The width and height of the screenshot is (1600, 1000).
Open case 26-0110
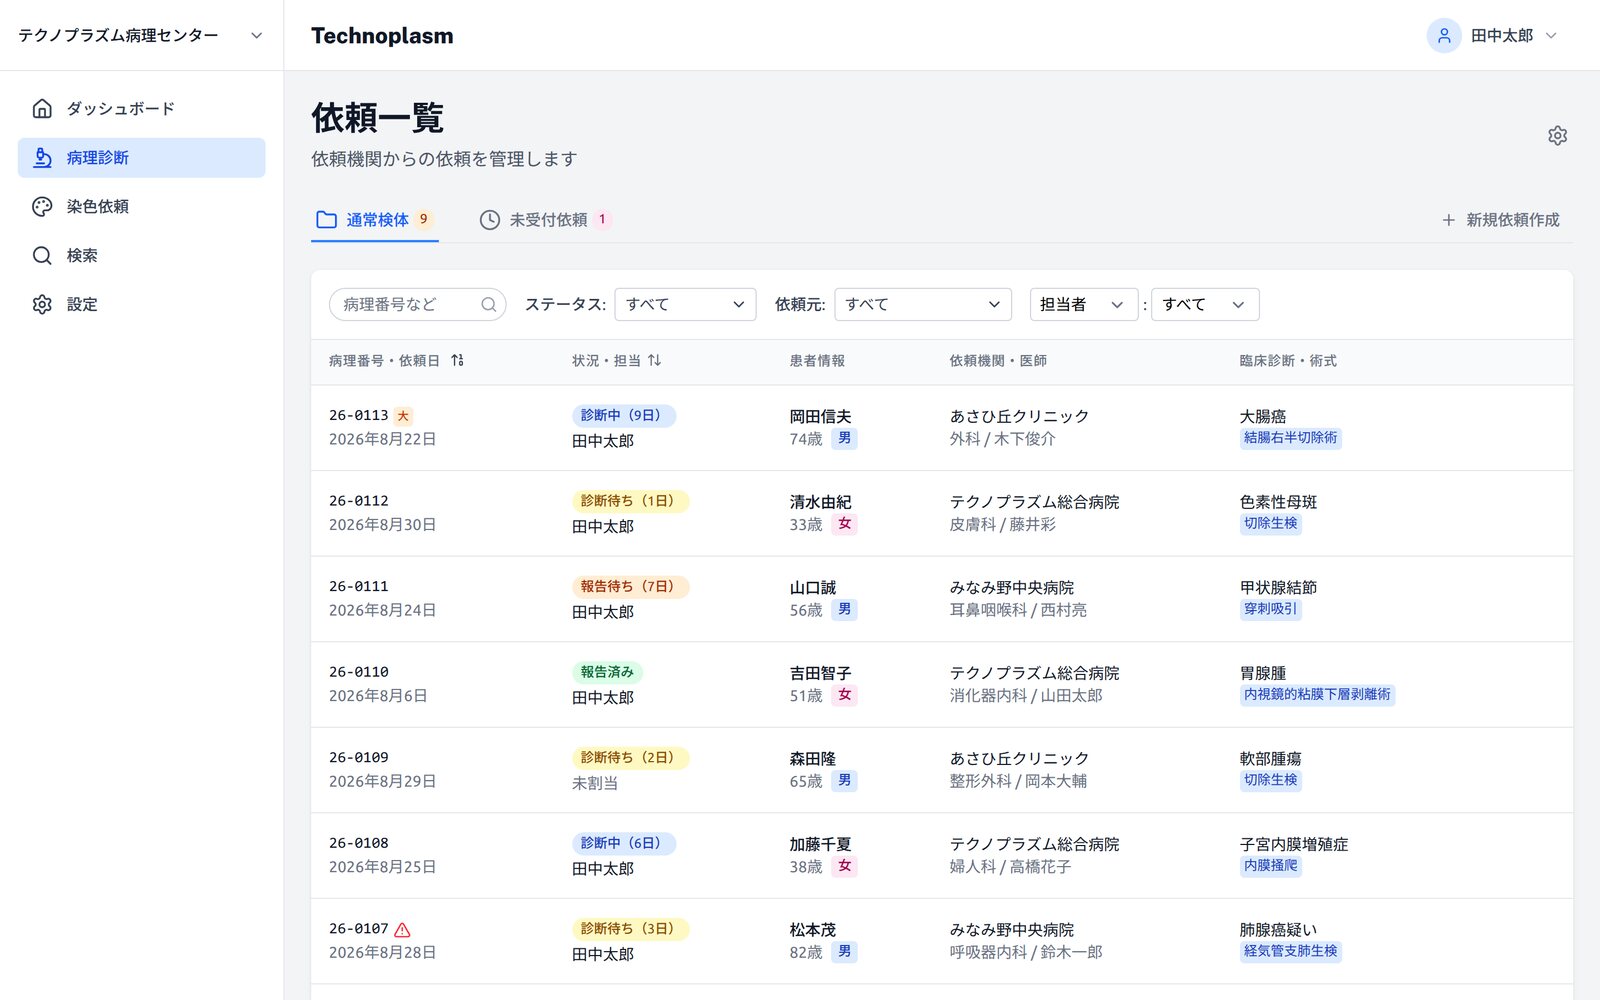(941, 684)
